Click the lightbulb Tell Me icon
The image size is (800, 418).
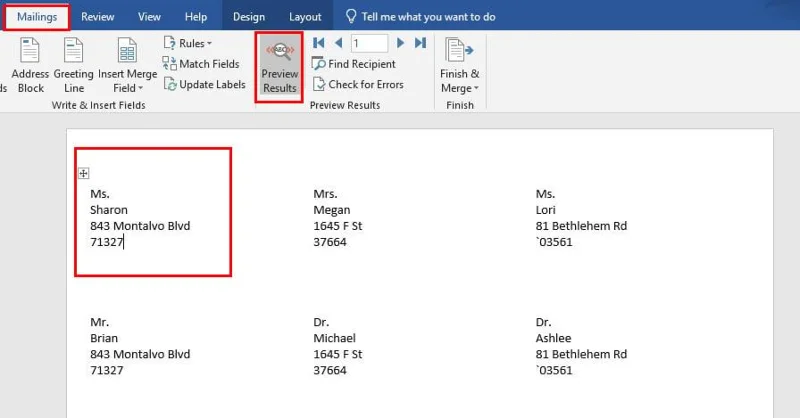[351, 16]
